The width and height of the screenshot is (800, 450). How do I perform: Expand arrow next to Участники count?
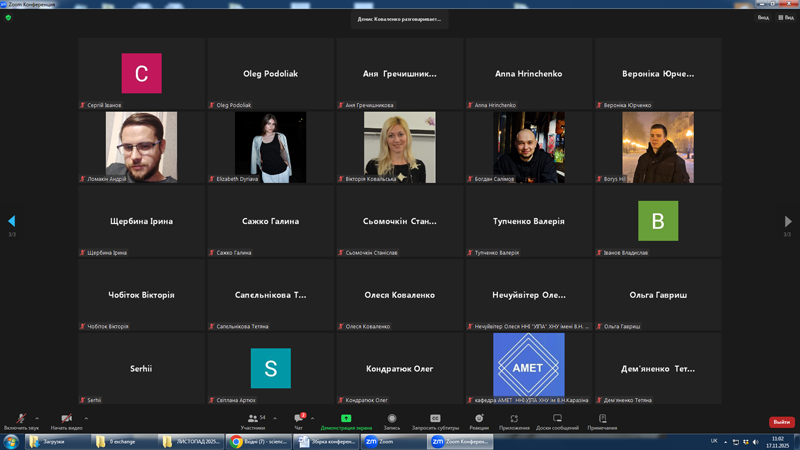pos(275,418)
